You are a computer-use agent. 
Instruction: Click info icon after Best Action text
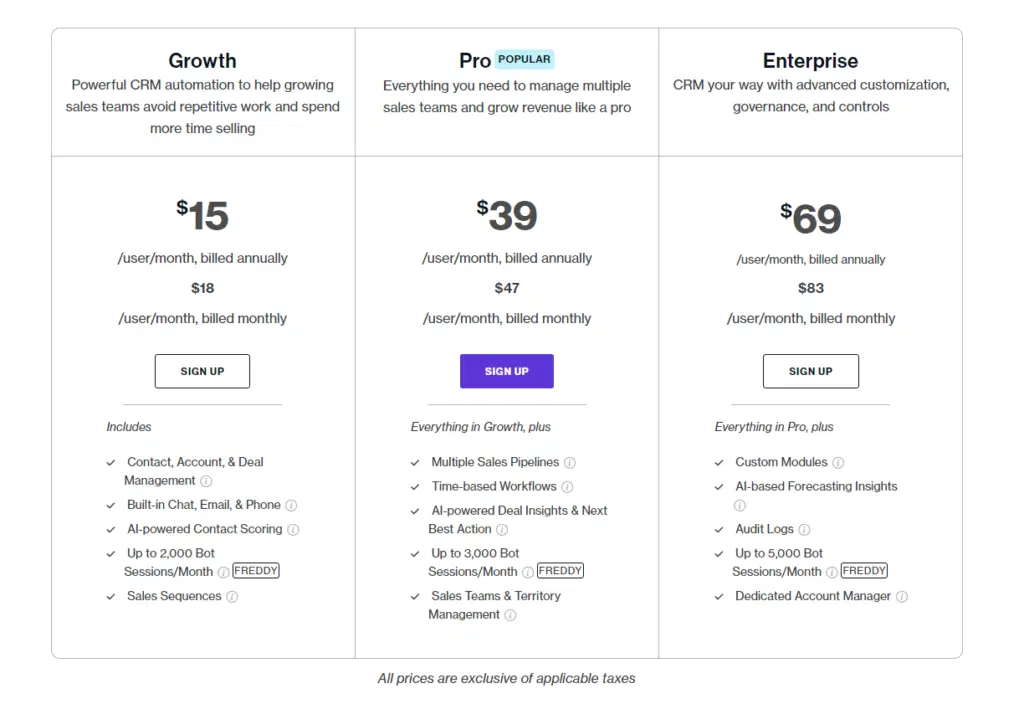tap(502, 530)
